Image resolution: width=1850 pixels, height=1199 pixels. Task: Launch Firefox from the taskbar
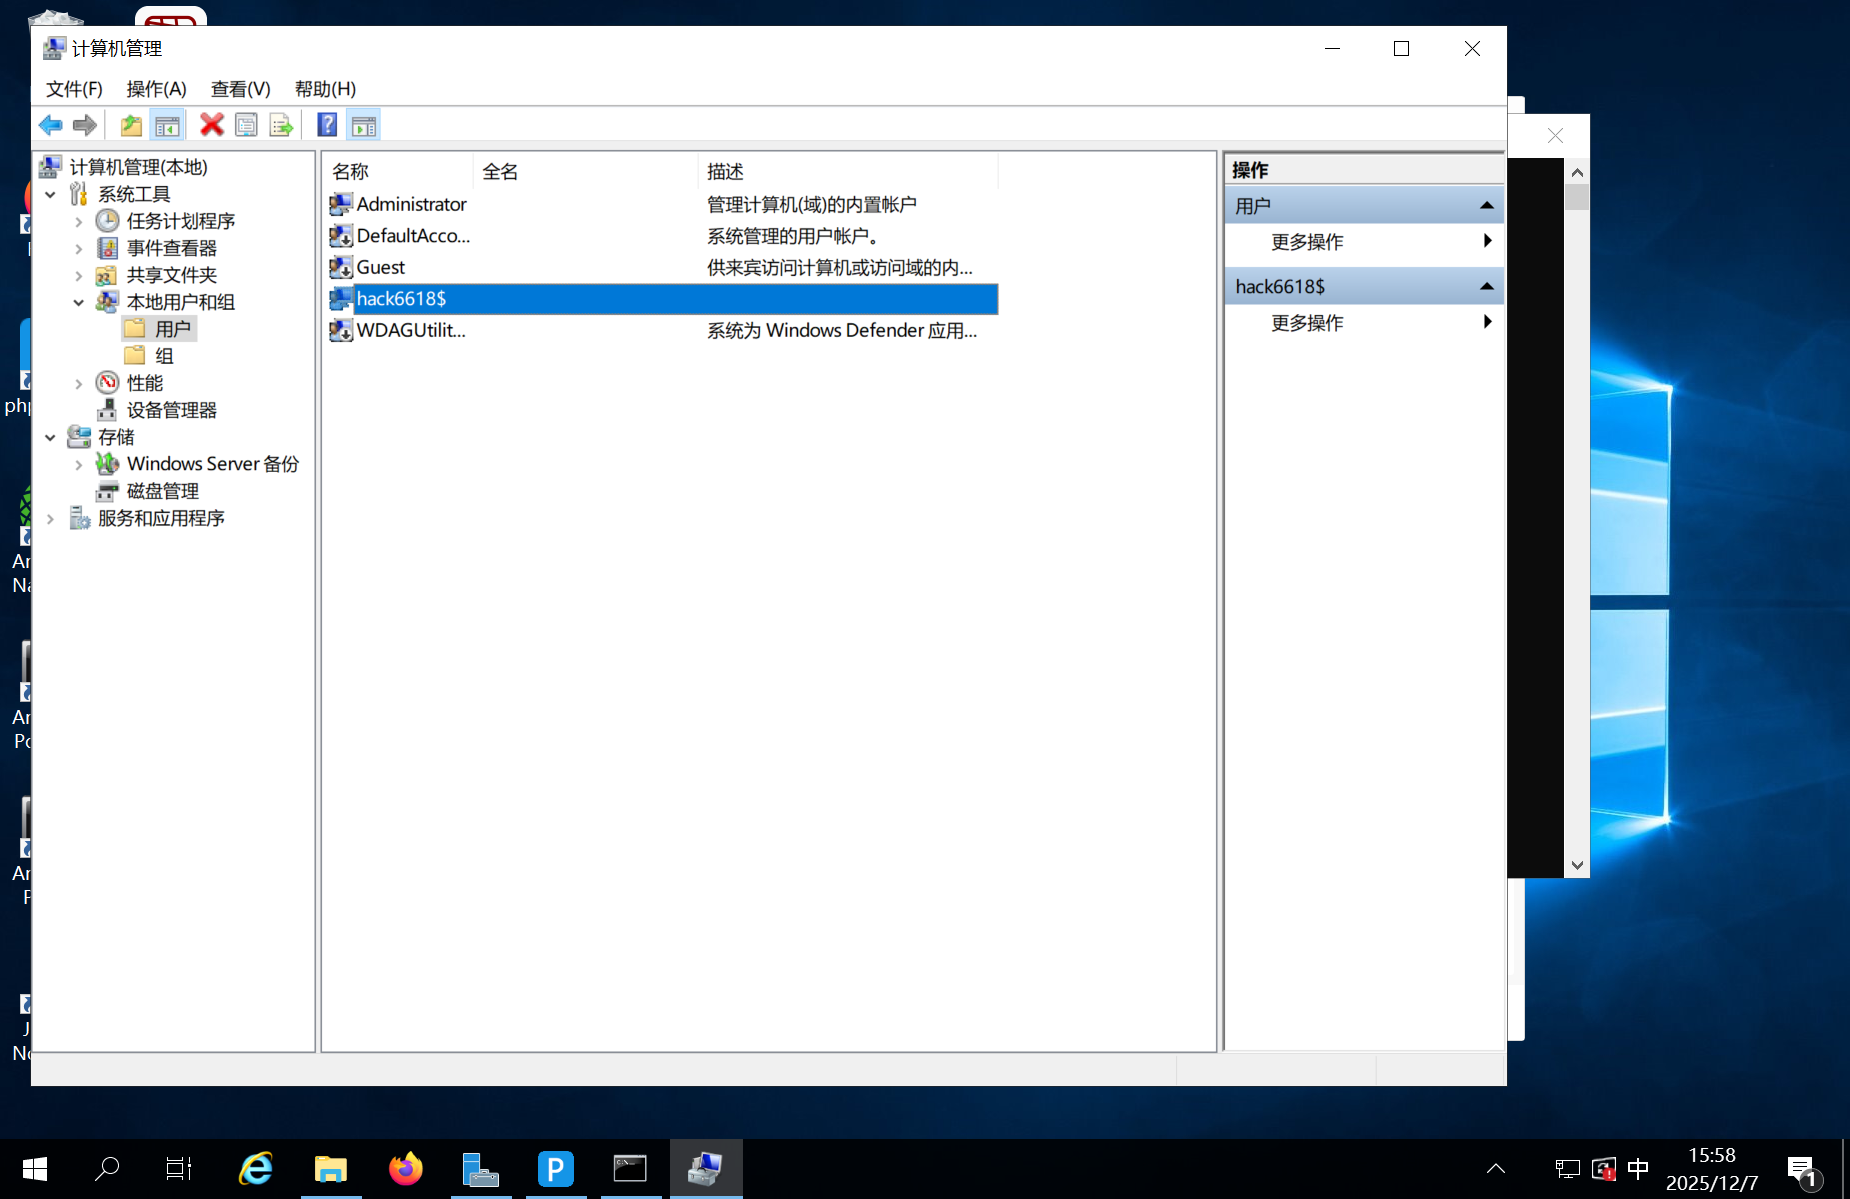[x=406, y=1169]
